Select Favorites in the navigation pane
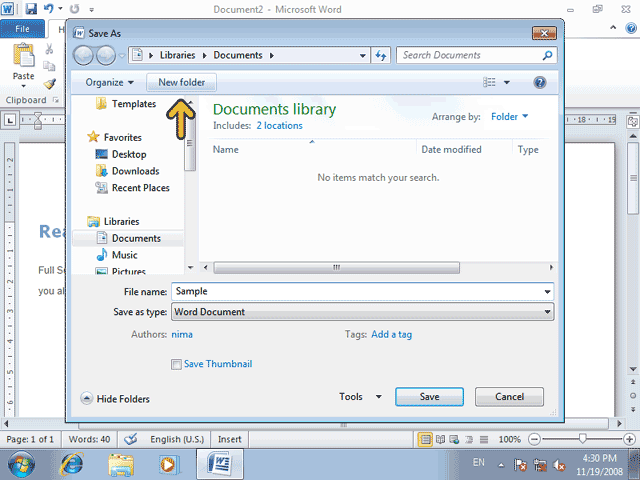The width and height of the screenshot is (640, 480). pos(122,138)
